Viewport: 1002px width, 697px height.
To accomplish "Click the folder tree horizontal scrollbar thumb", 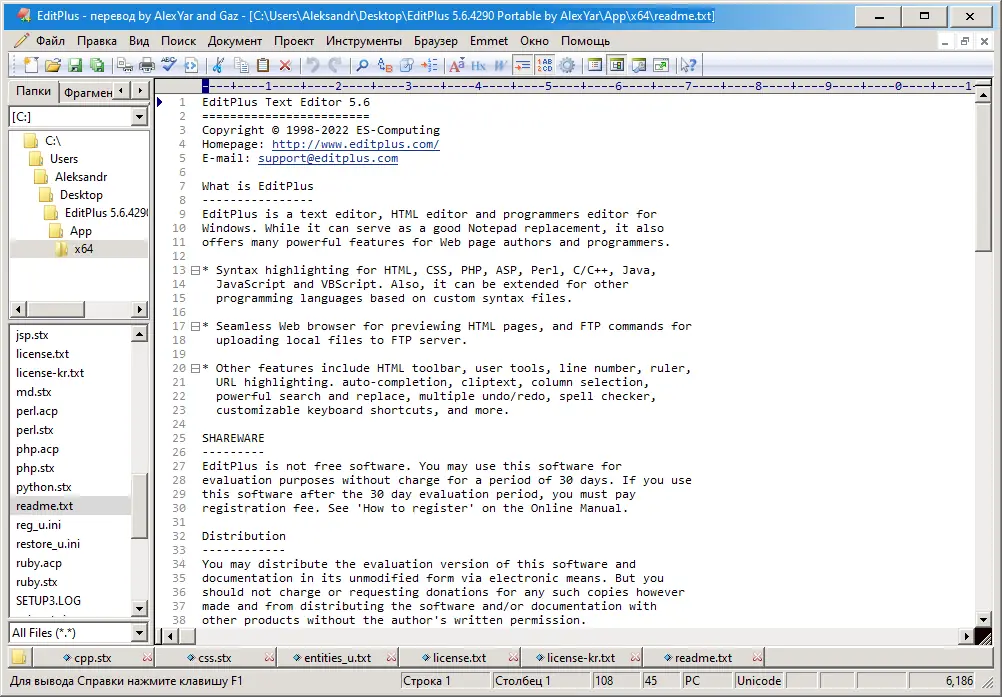I will tap(56, 309).
